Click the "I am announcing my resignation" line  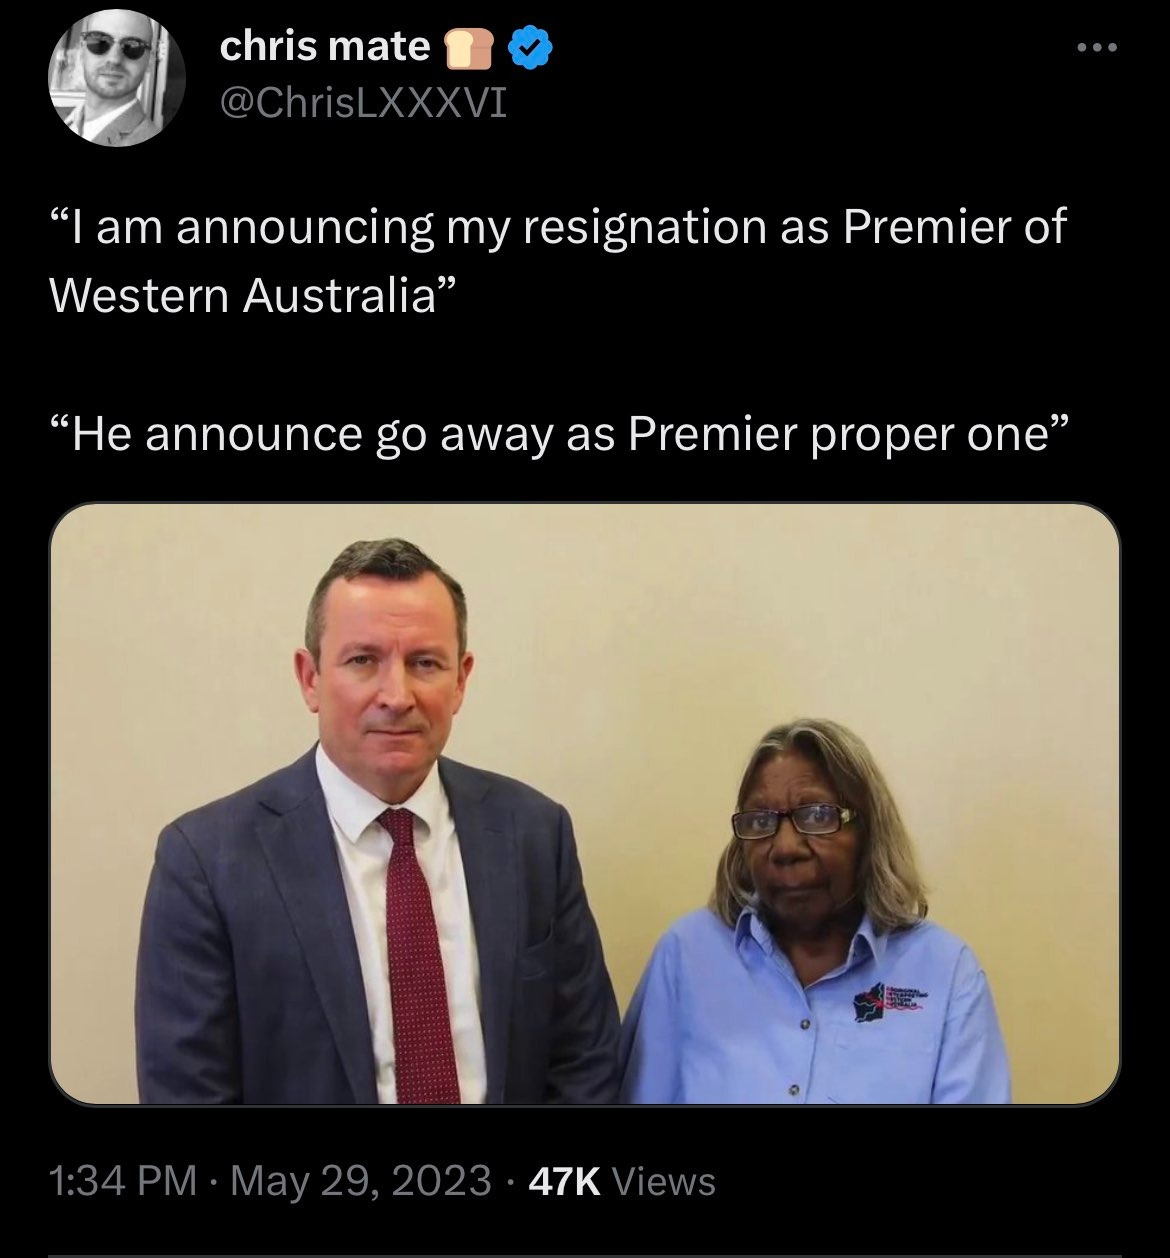tap(558, 228)
